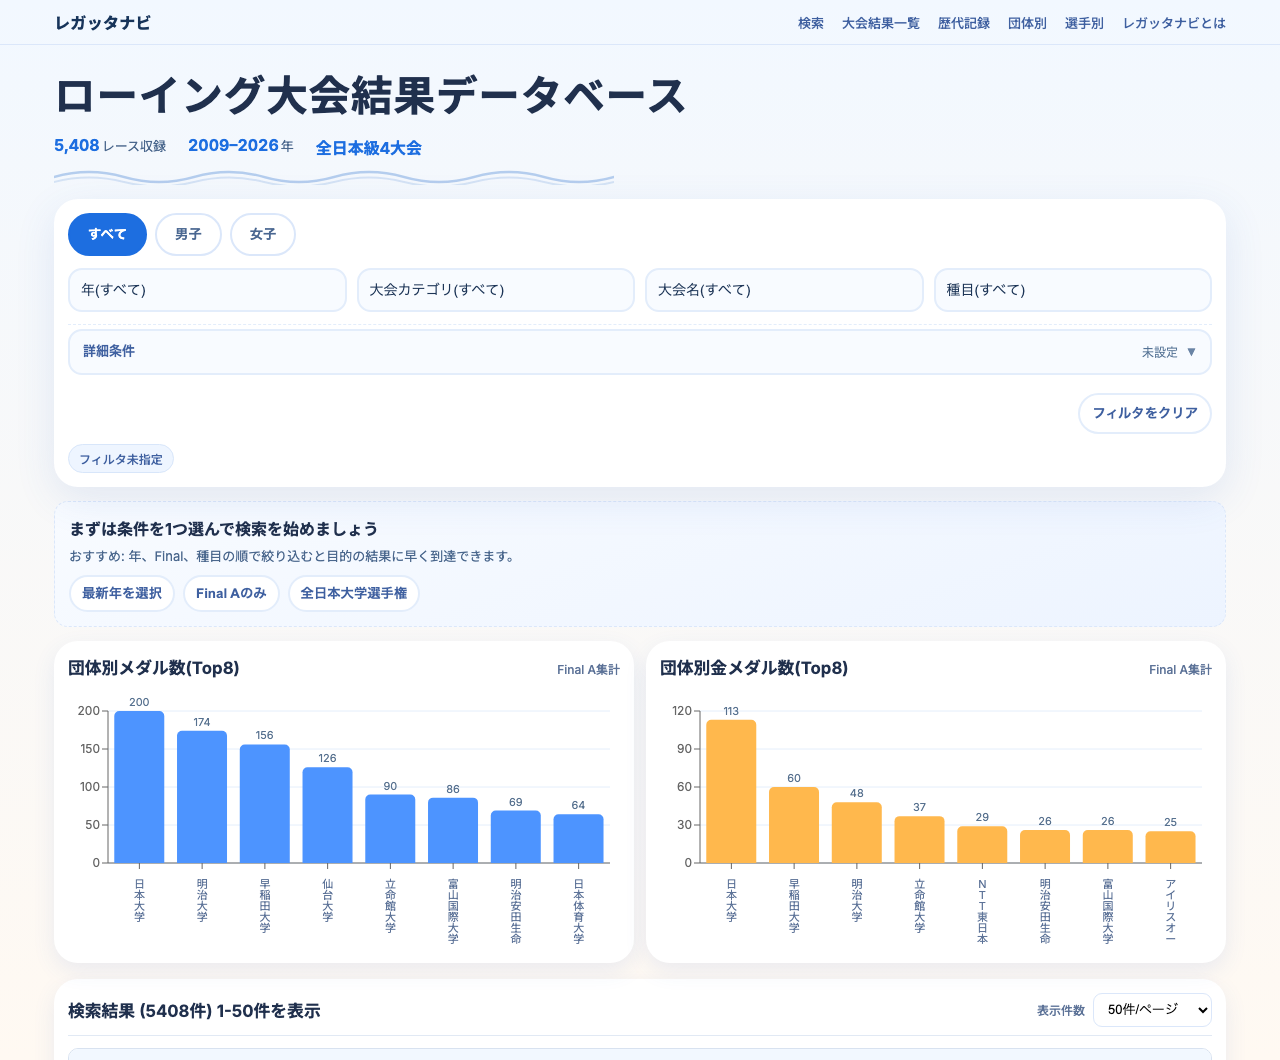Click the 立命館大学 blue bar (90)
This screenshot has width=1280, height=1060.
coord(390,829)
